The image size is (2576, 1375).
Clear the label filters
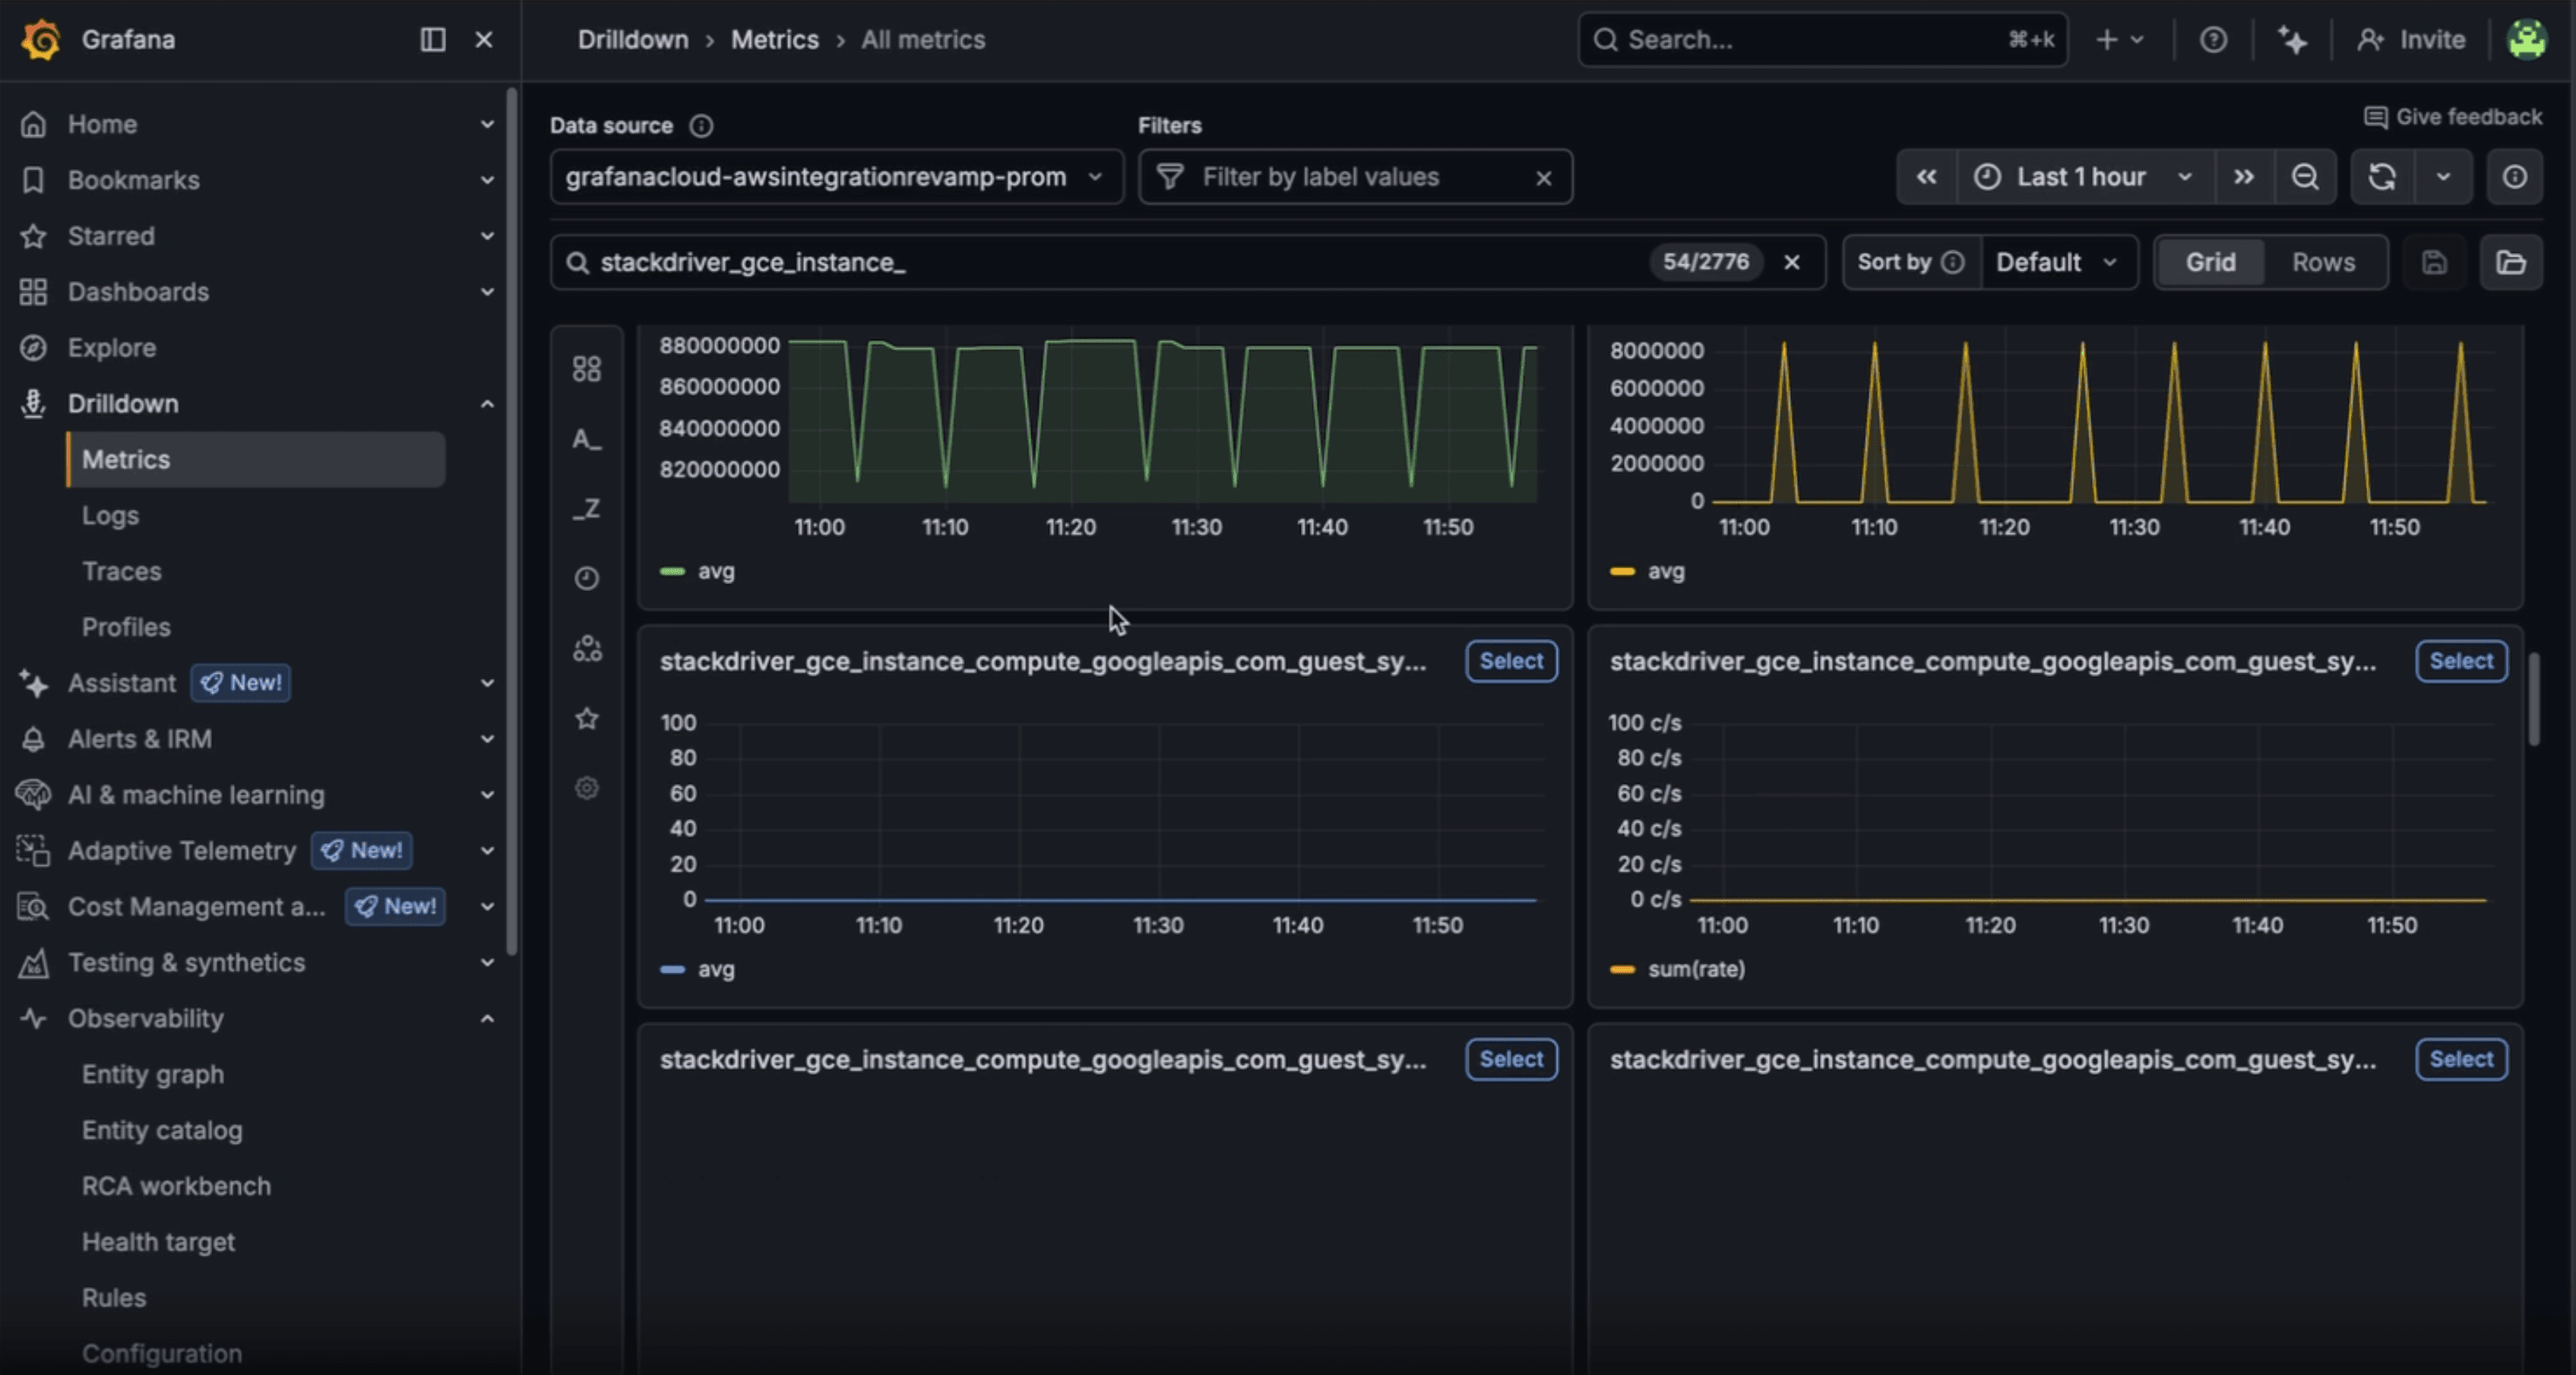[x=1544, y=178]
